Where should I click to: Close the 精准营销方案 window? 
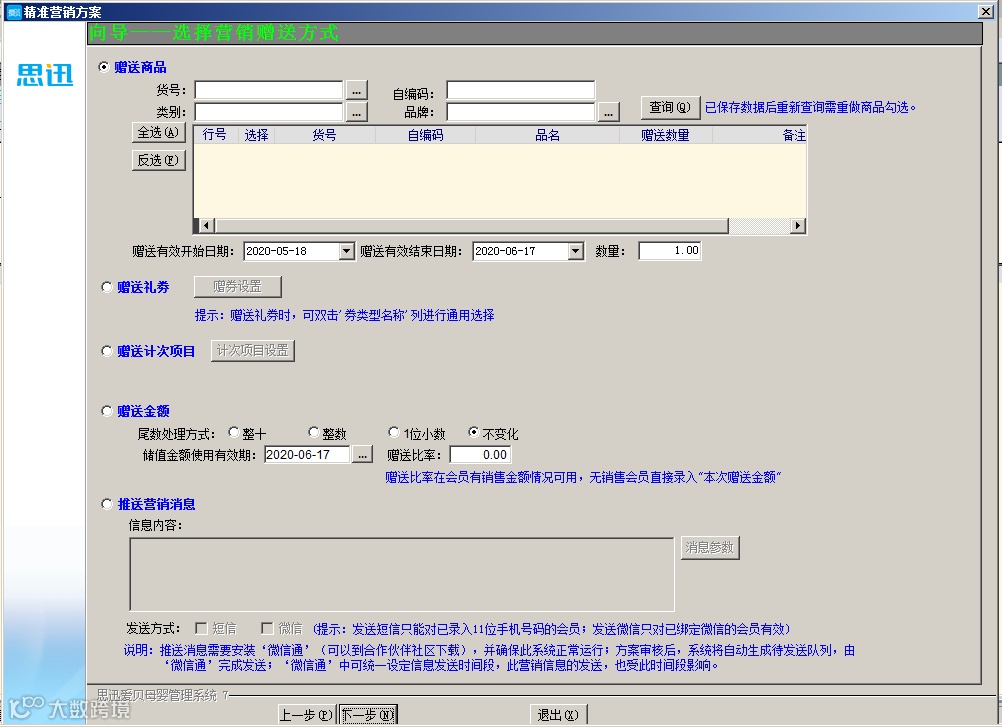(986, 11)
